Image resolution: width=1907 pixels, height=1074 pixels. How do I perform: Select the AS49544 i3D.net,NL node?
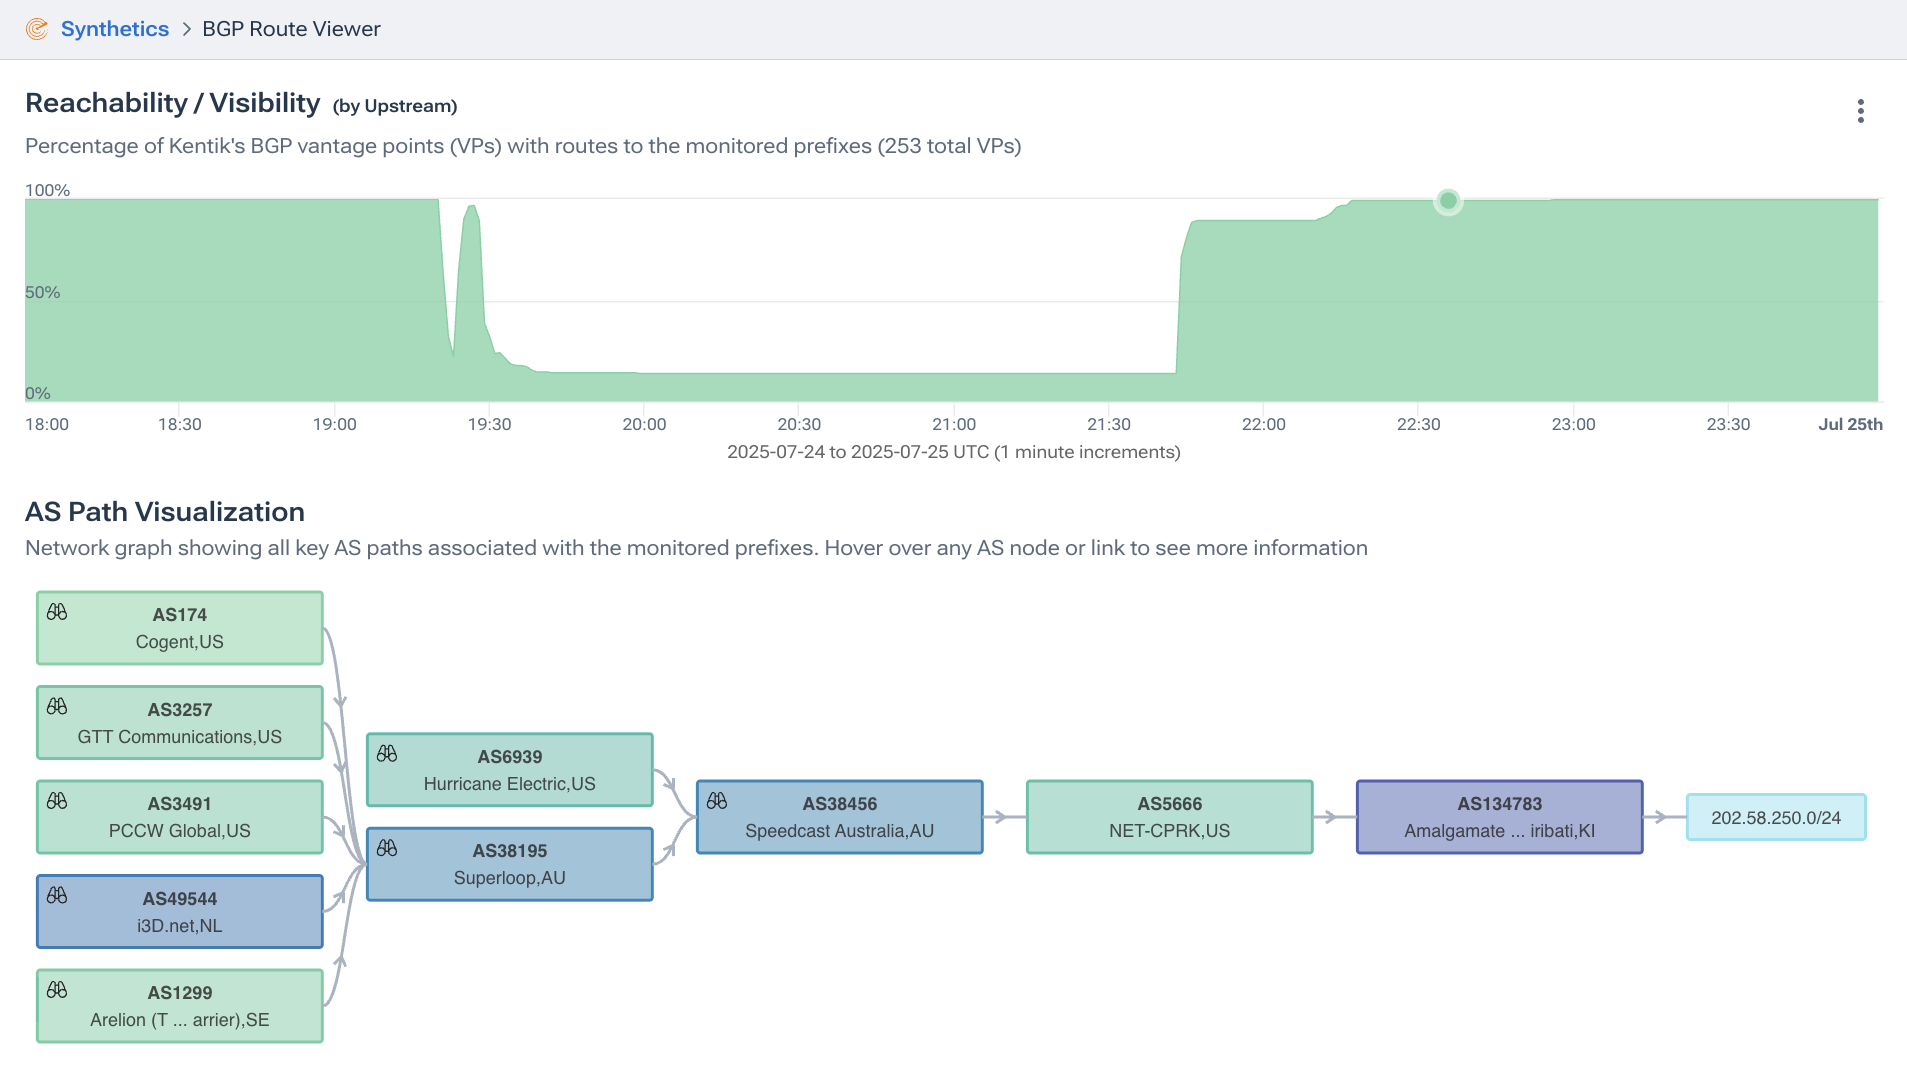coord(180,911)
